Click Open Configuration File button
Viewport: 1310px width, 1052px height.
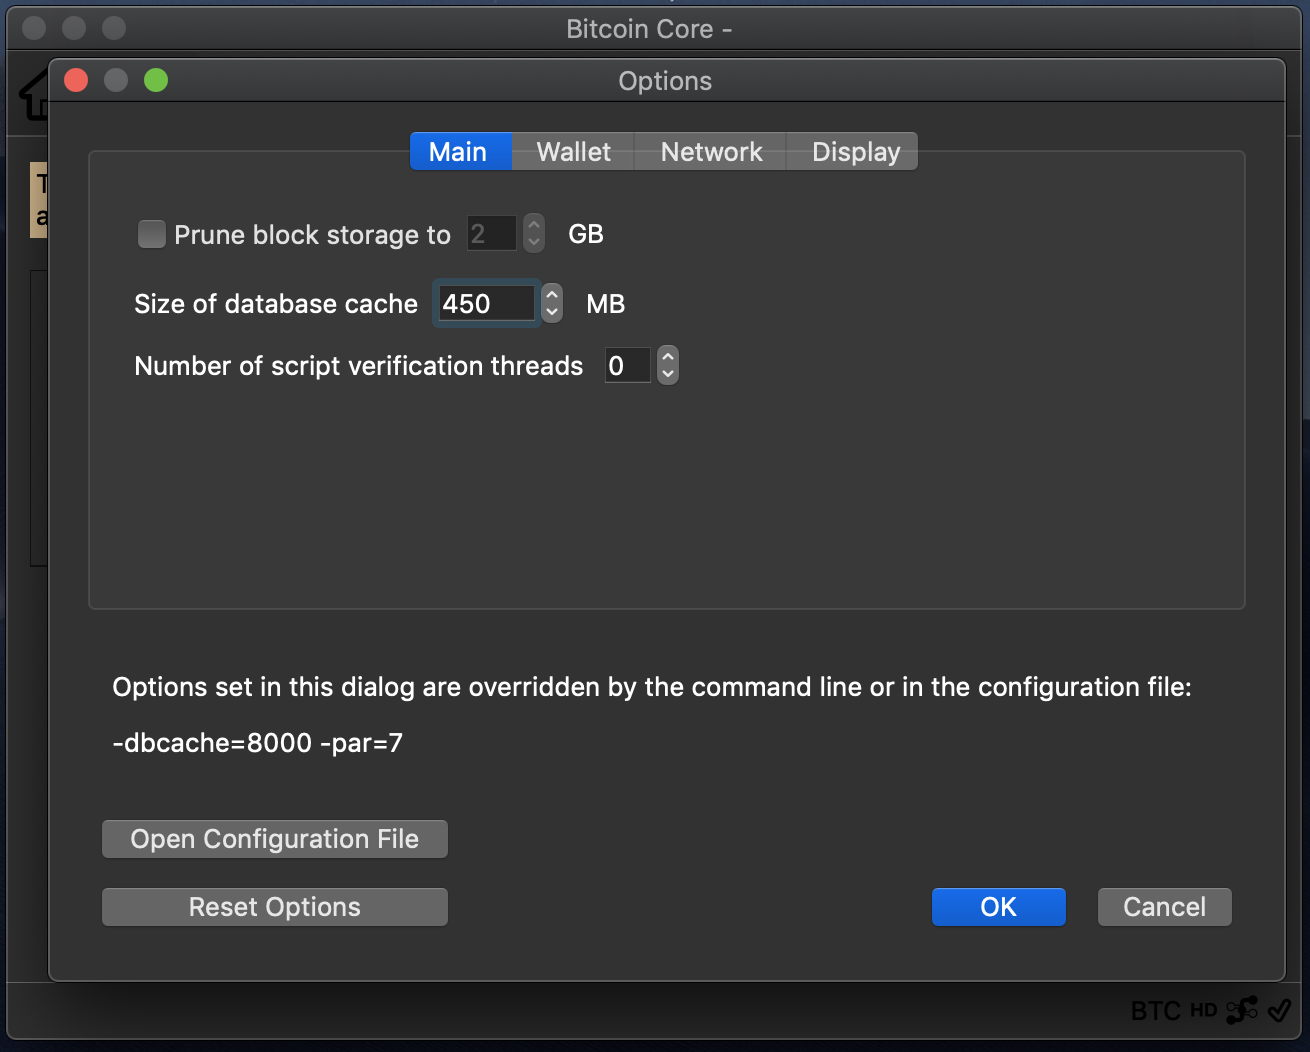[275, 839]
